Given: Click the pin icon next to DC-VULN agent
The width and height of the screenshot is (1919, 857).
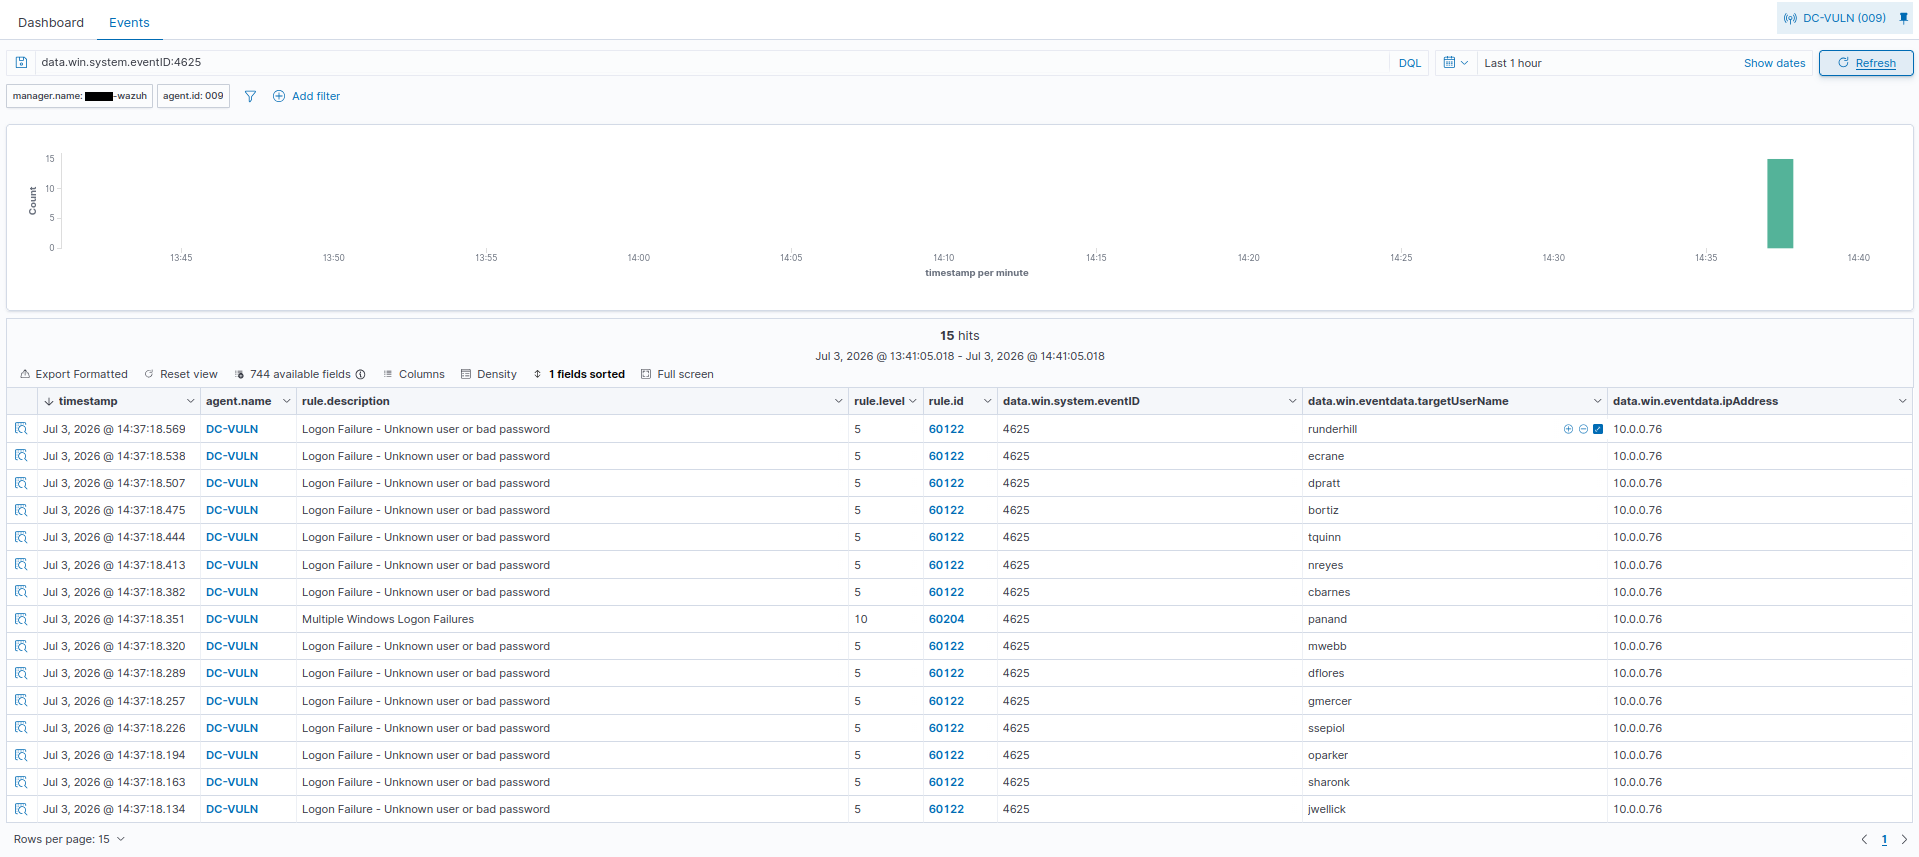Looking at the screenshot, I should pos(1903,18).
